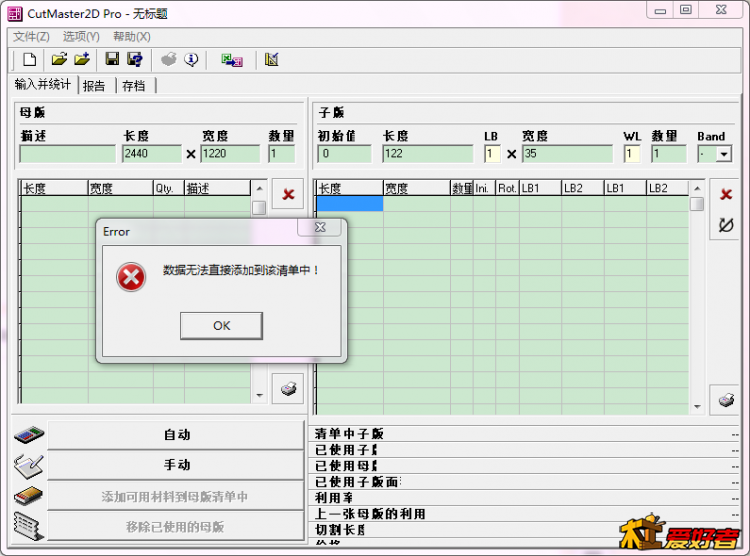Switch to the 输入并统计 tab

43,84
